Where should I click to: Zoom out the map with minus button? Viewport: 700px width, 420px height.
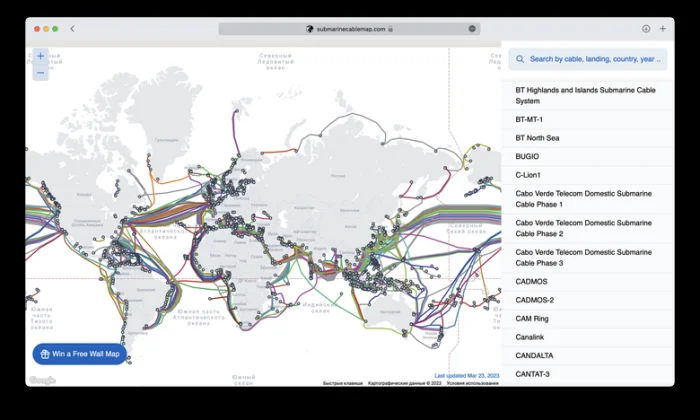[41, 73]
